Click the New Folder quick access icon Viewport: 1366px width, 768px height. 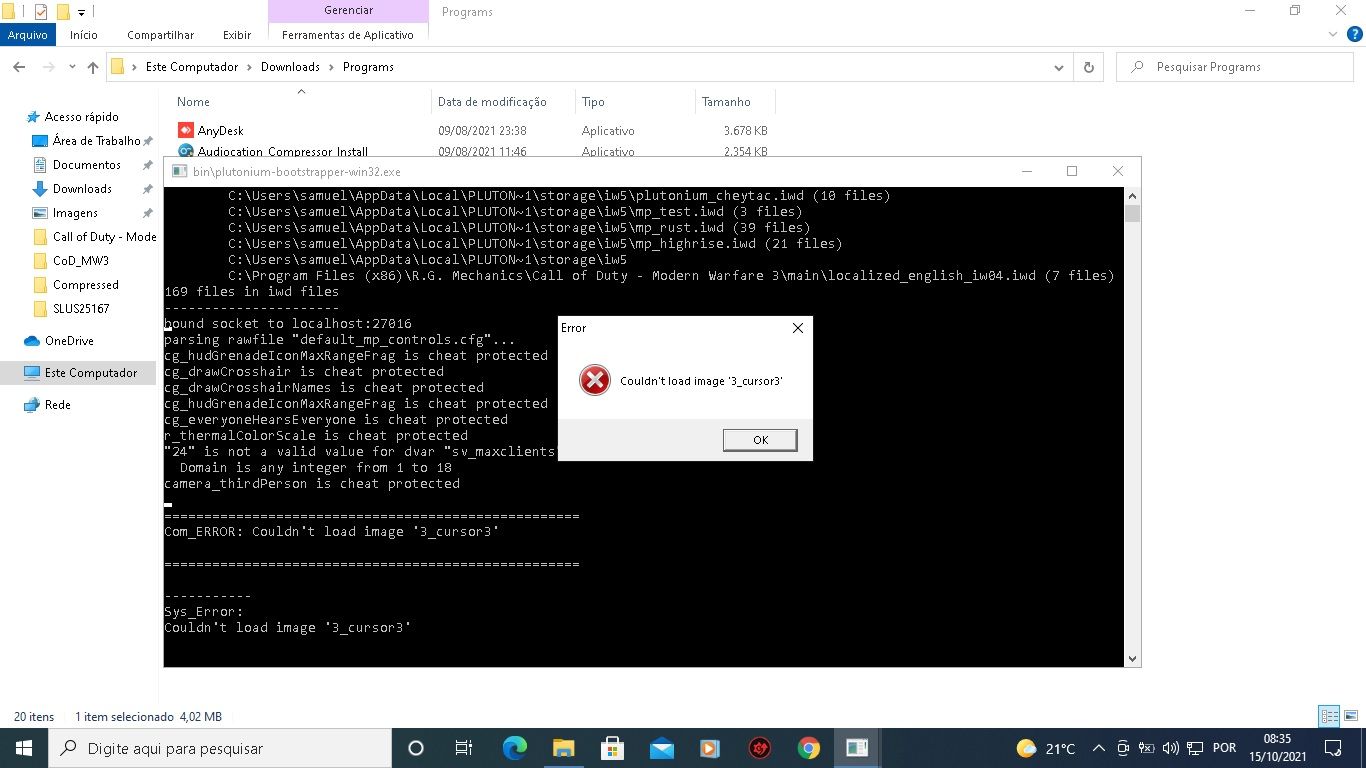(x=62, y=12)
